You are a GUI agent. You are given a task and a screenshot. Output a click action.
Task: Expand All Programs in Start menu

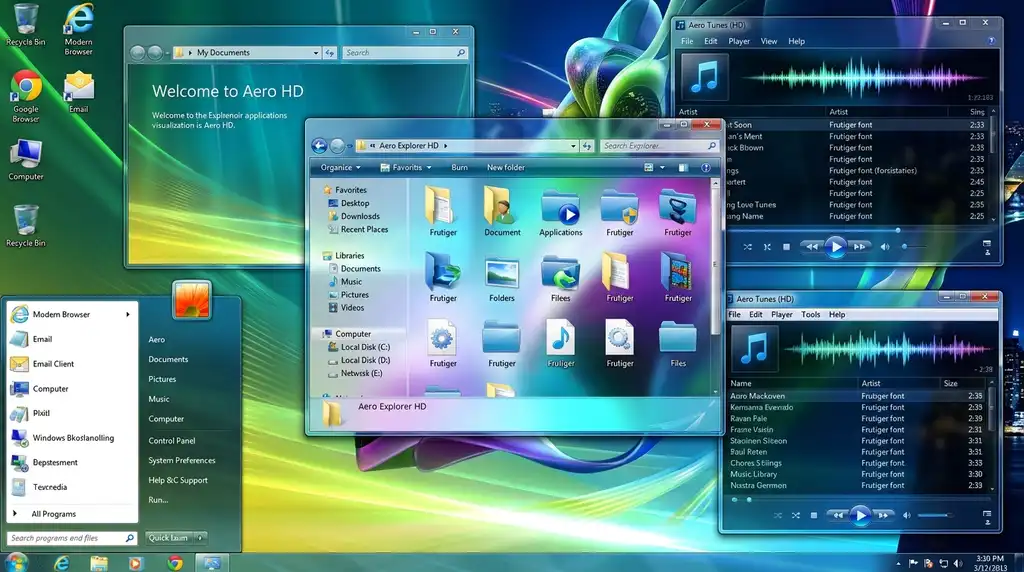[x=54, y=514]
